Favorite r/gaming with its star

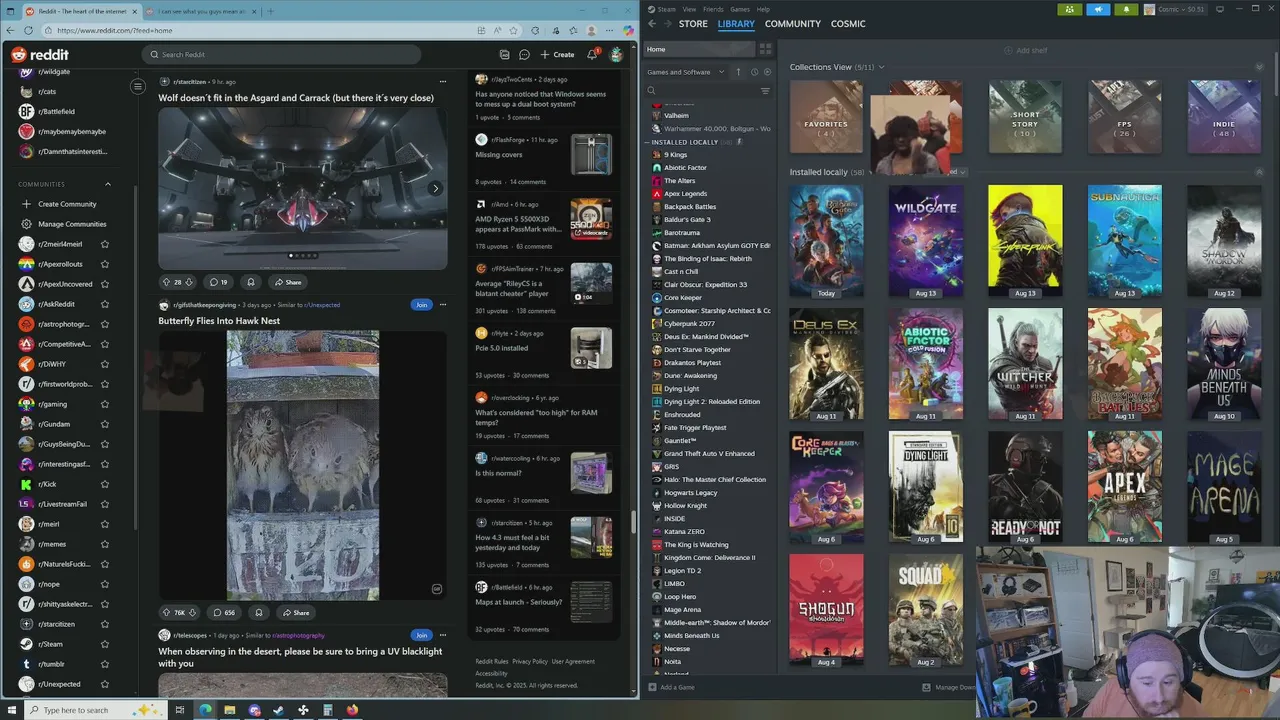105,404
